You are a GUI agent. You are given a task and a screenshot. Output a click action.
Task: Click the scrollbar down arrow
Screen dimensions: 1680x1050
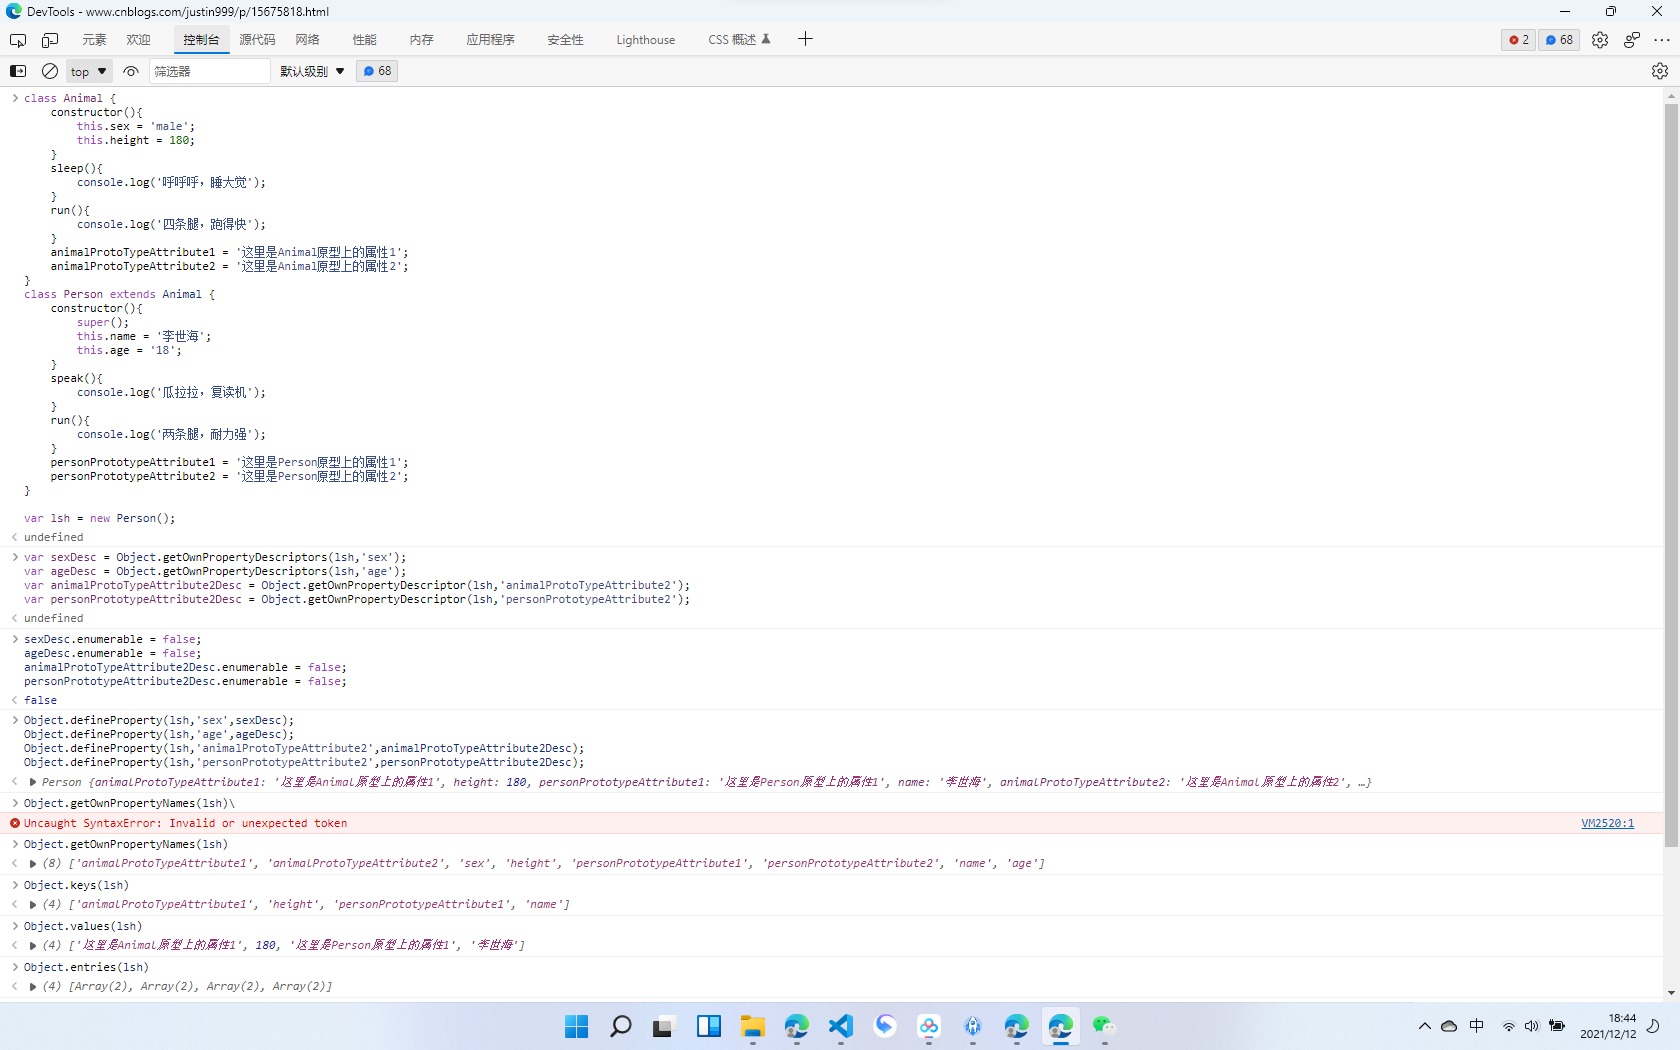point(1671,992)
